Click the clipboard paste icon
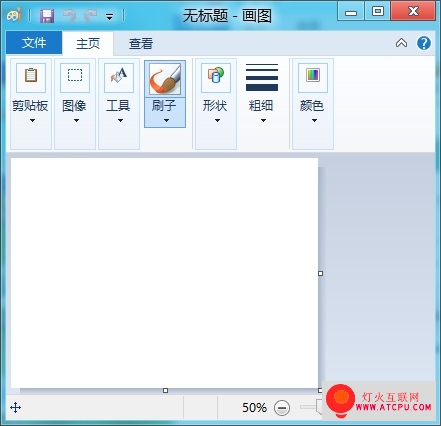Viewport: 441px width, 426px height. [x=31, y=78]
